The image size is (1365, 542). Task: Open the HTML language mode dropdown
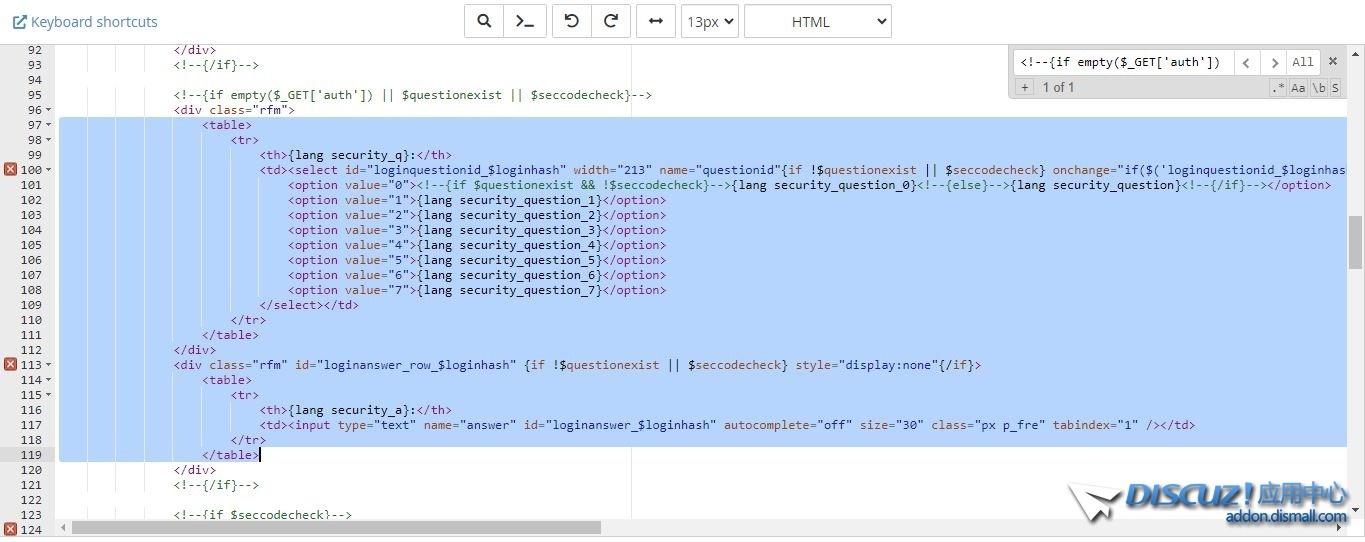click(x=817, y=21)
